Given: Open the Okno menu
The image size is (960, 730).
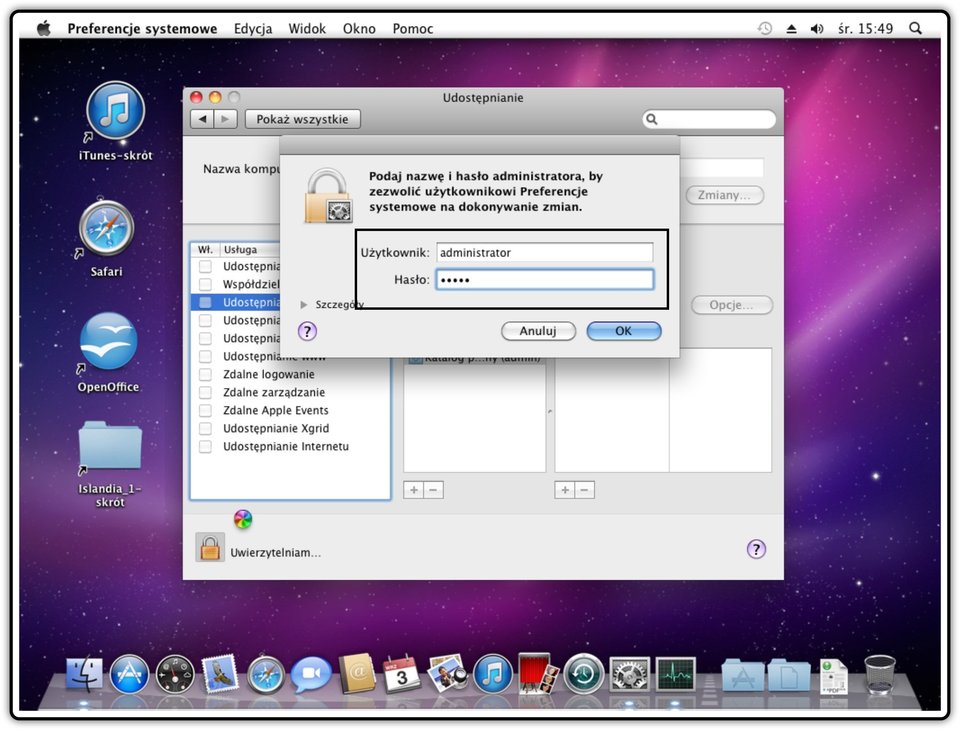Looking at the screenshot, I should coord(359,29).
